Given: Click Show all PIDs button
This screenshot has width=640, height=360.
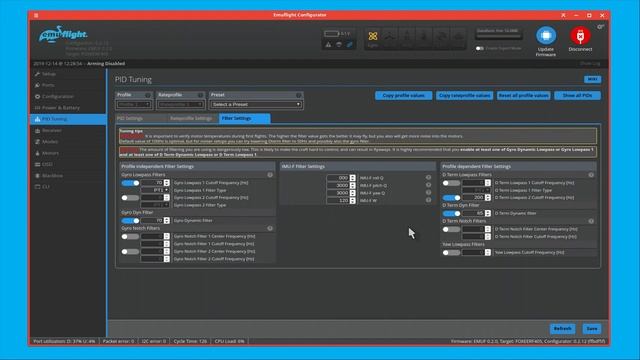Looking at the screenshot, I should [577, 96].
